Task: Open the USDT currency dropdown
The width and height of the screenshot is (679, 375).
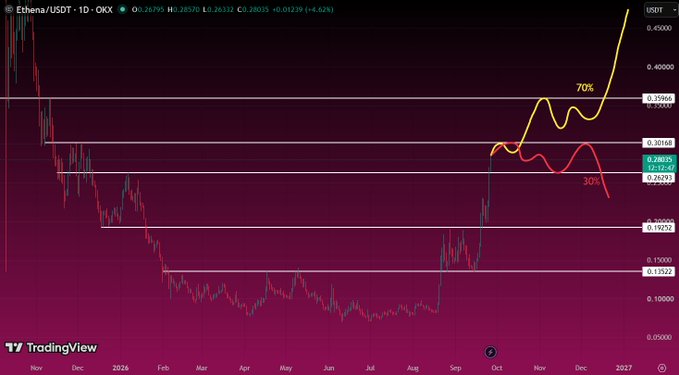Action: tap(661, 10)
